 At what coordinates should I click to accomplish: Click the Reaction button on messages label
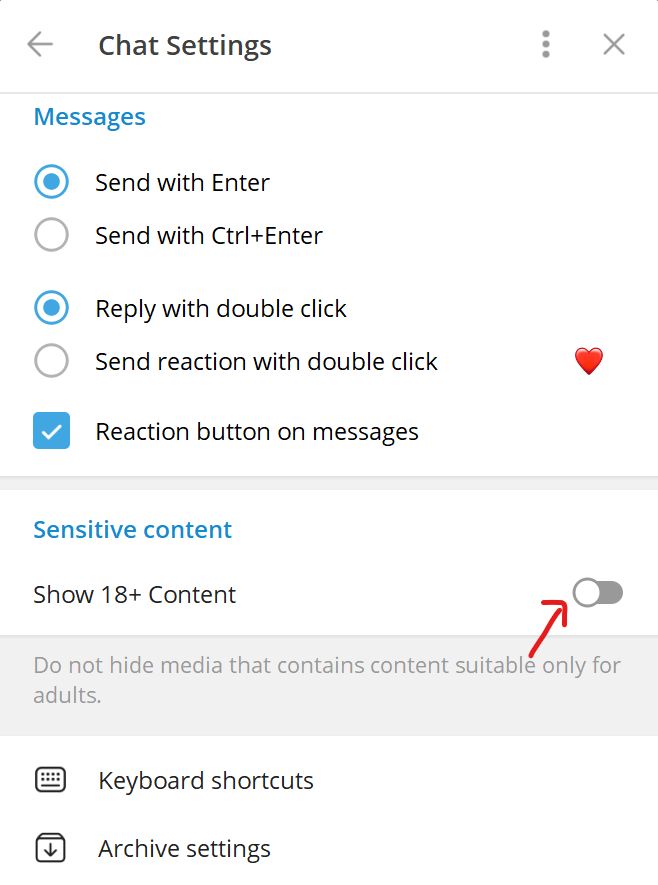coord(257,432)
